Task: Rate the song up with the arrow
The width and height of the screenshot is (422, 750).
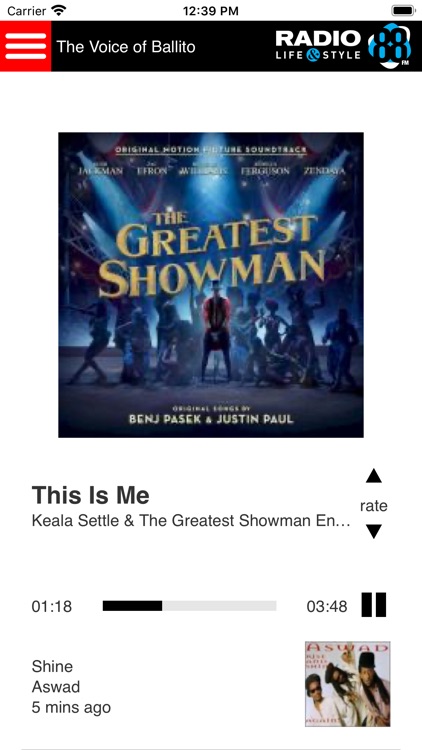Action: click(x=374, y=476)
